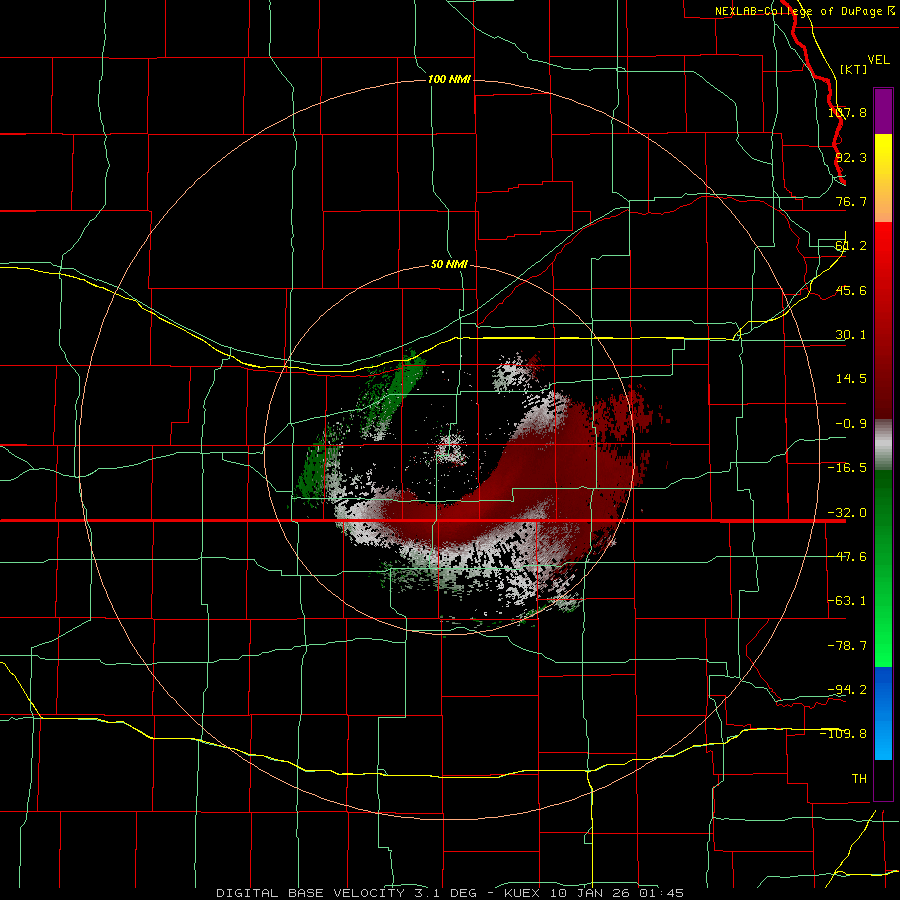This screenshot has width=900, height=900.
Task: Select the -109.8 scale value
Action: (x=844, y=734)
